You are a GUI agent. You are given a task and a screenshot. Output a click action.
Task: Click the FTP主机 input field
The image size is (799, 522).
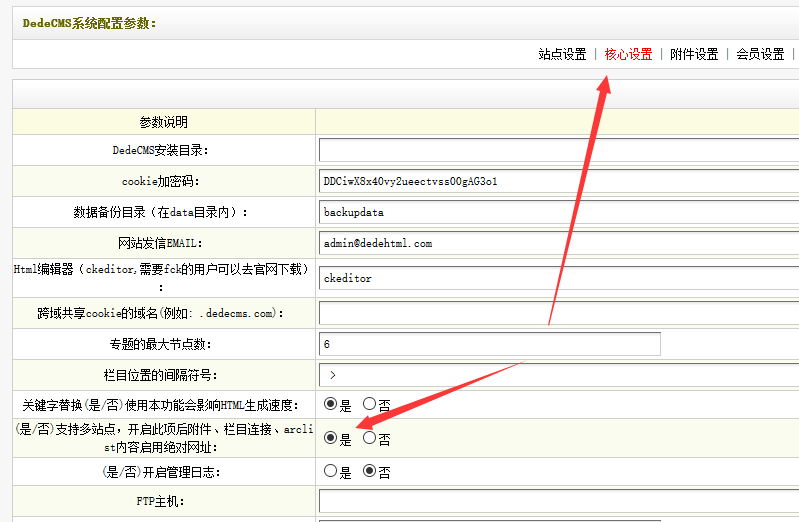coord(559,501)
